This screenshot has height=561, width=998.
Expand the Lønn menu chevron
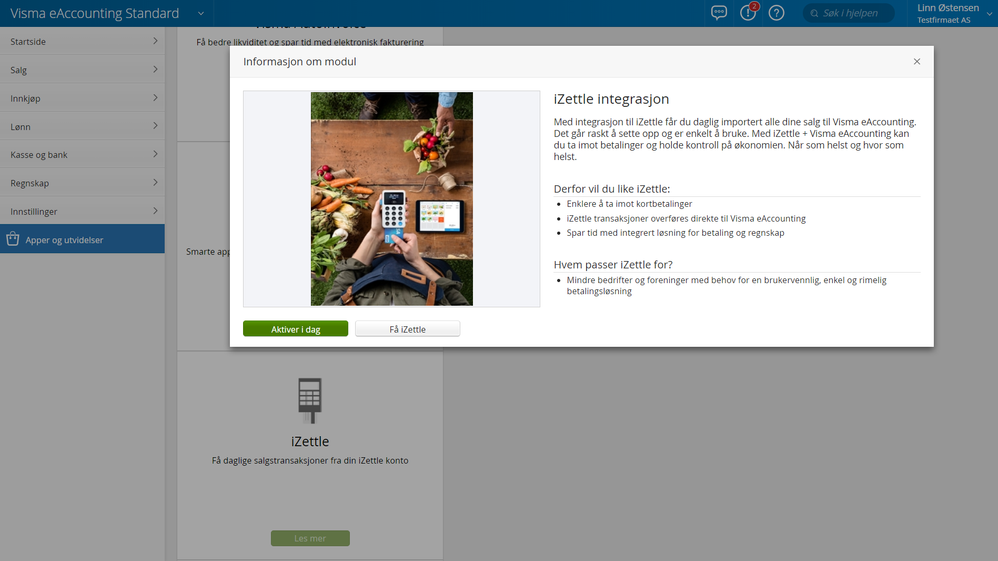click(155, 126)
